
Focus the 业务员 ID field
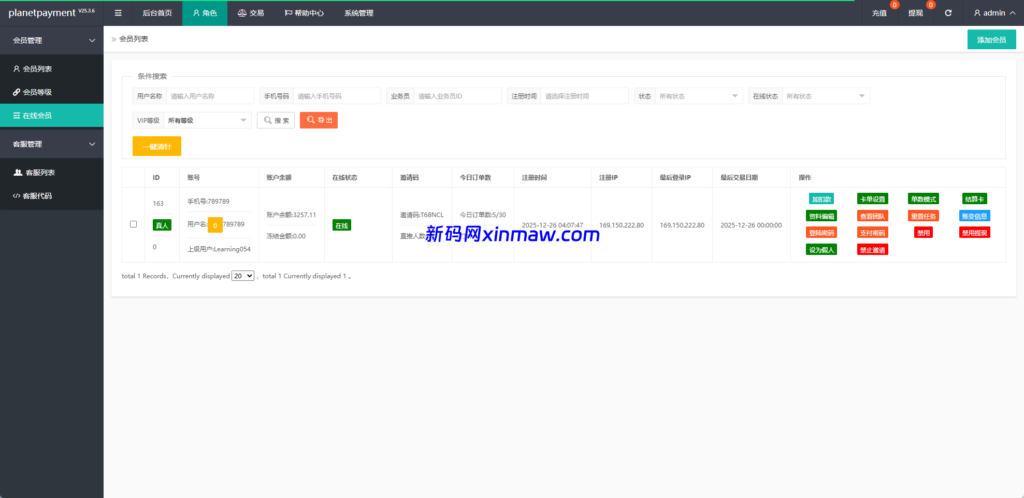pos(458,96)
